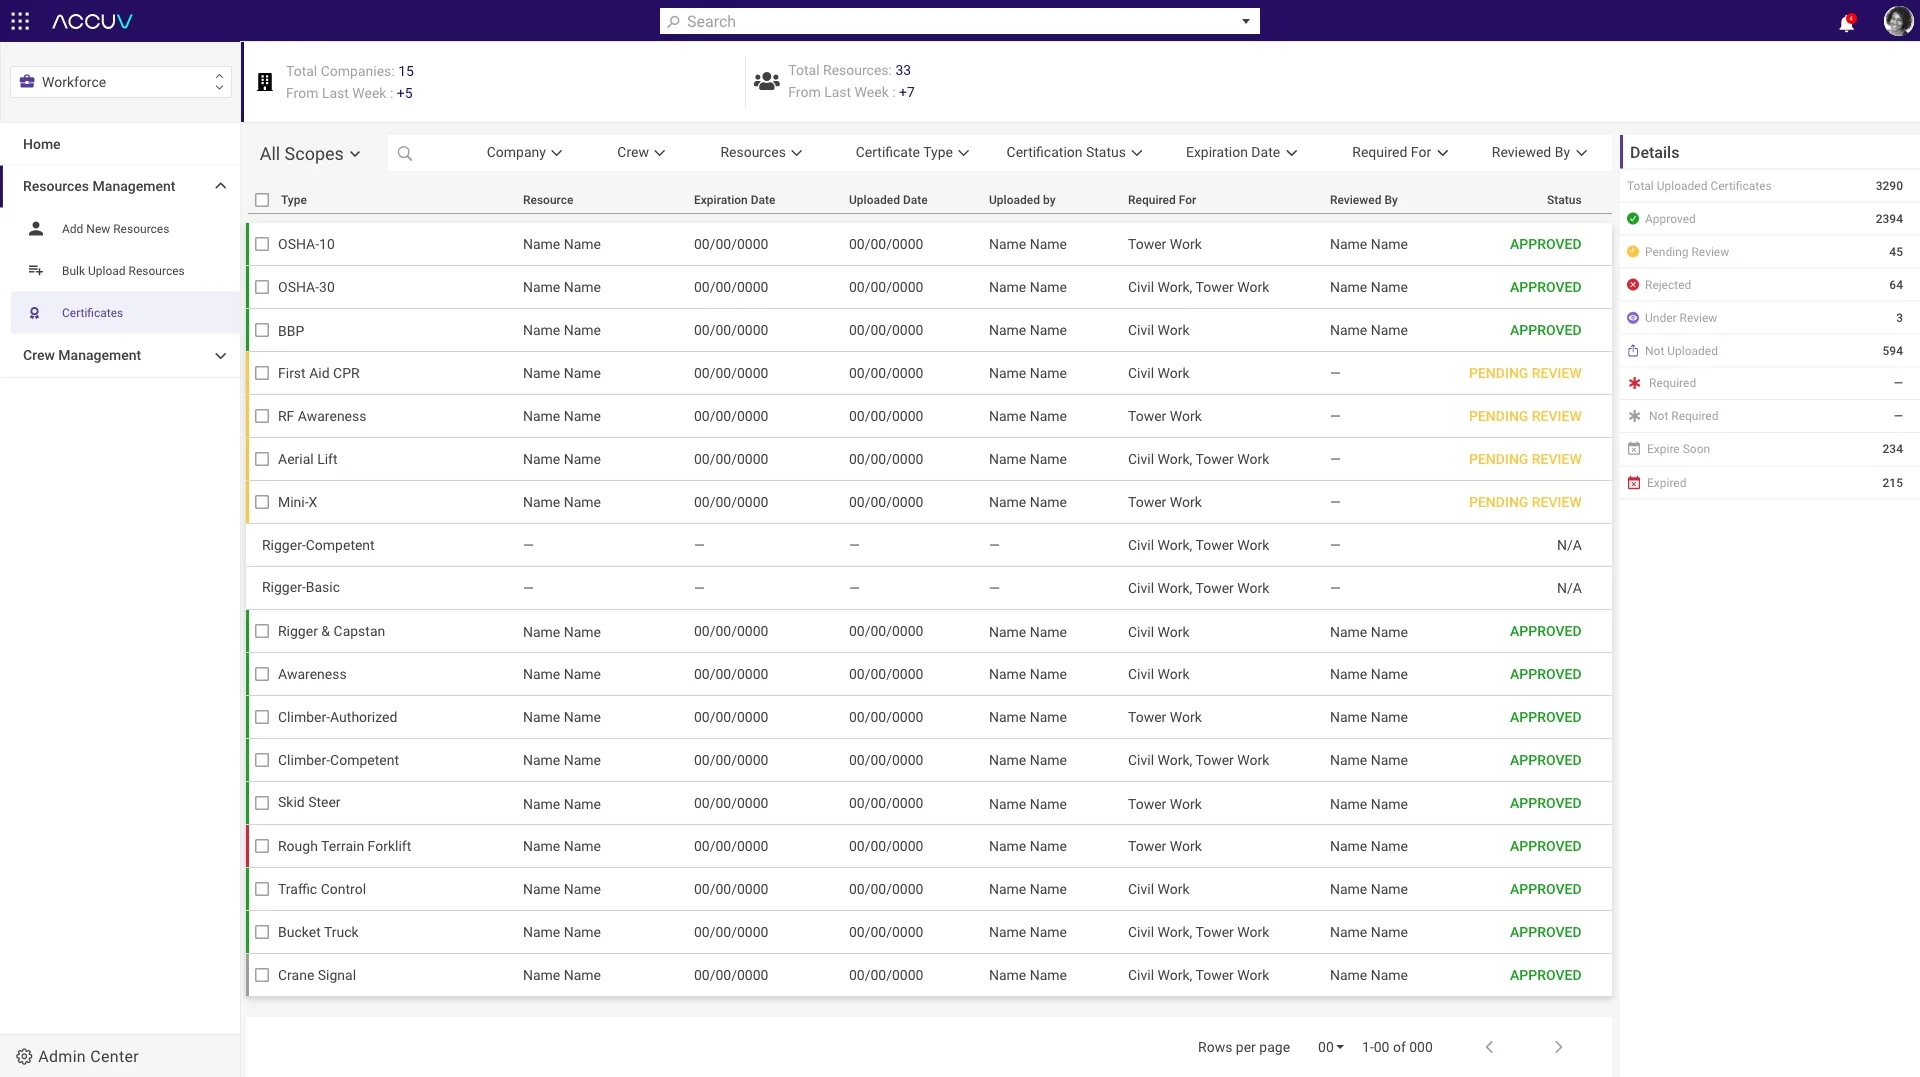
Task: Expand the Crew Management section
Action: click(120, 355)
